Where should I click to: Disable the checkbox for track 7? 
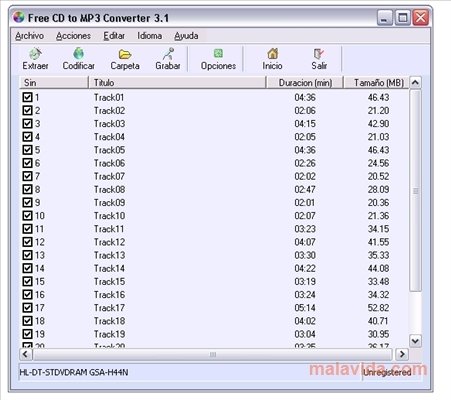point(27,176)
